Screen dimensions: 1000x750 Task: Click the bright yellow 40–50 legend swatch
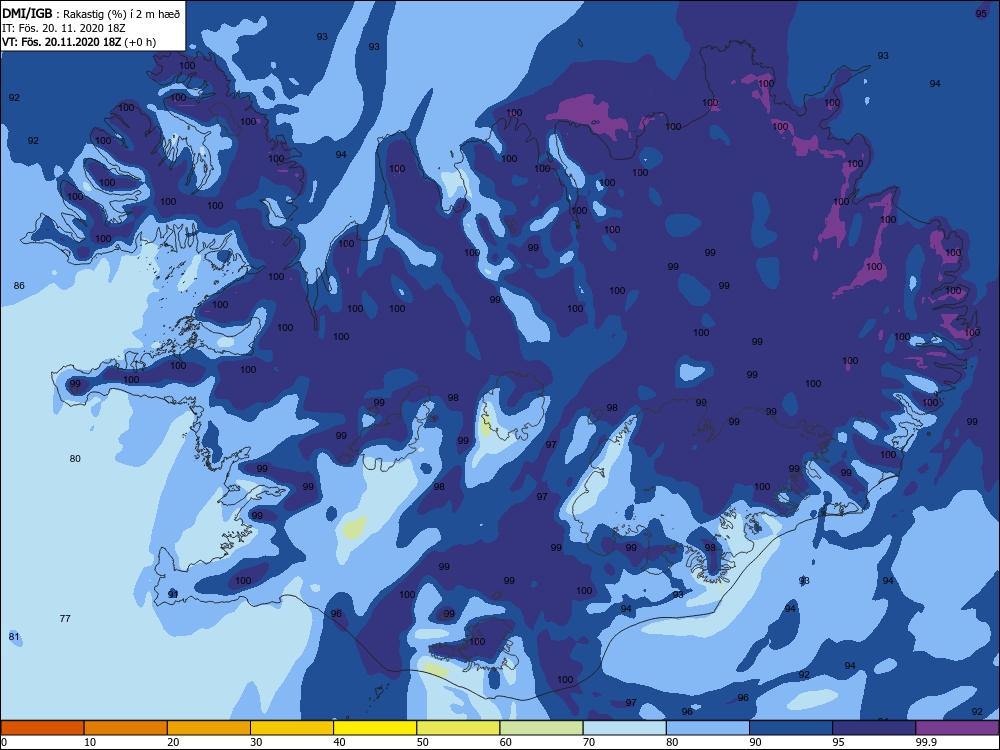point(375,728)
